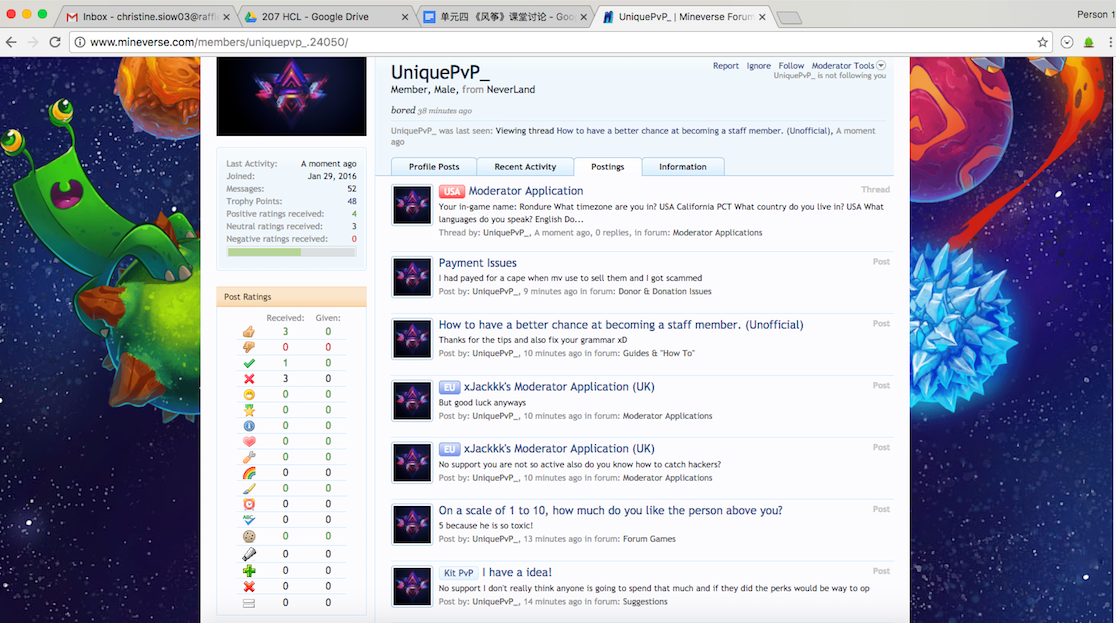Open the Information tab

(683, 167)
